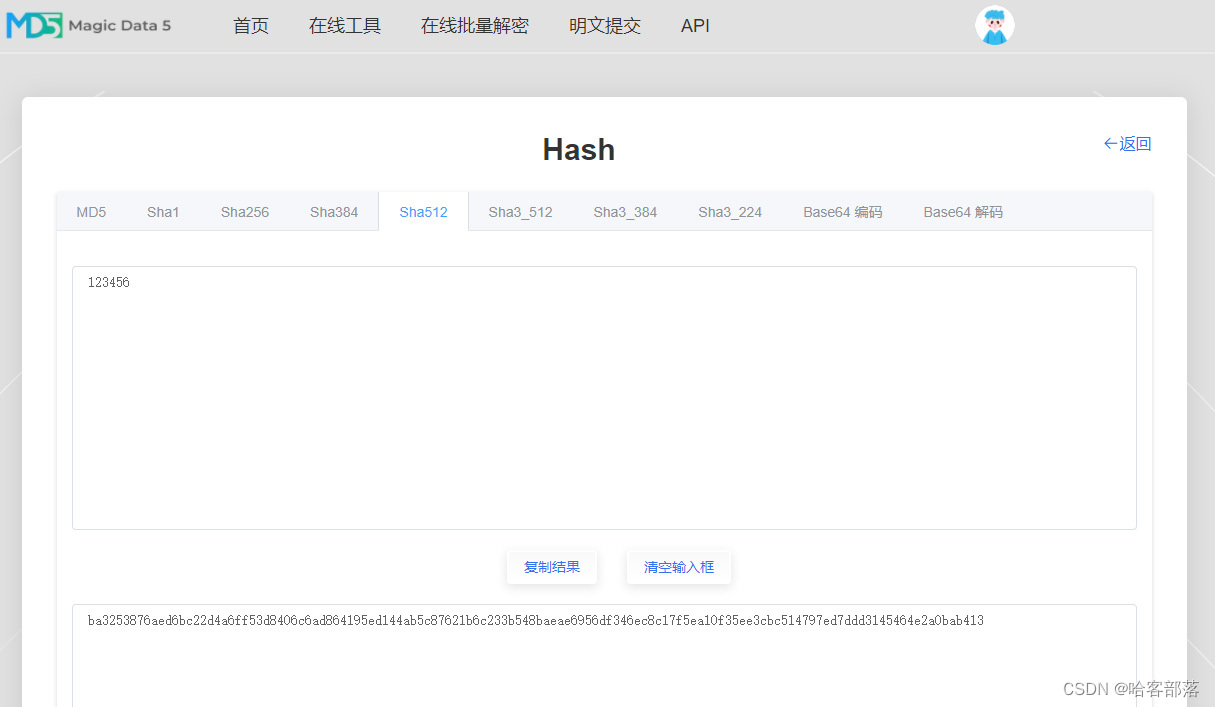Open 明文提交 page

point(605,26)
